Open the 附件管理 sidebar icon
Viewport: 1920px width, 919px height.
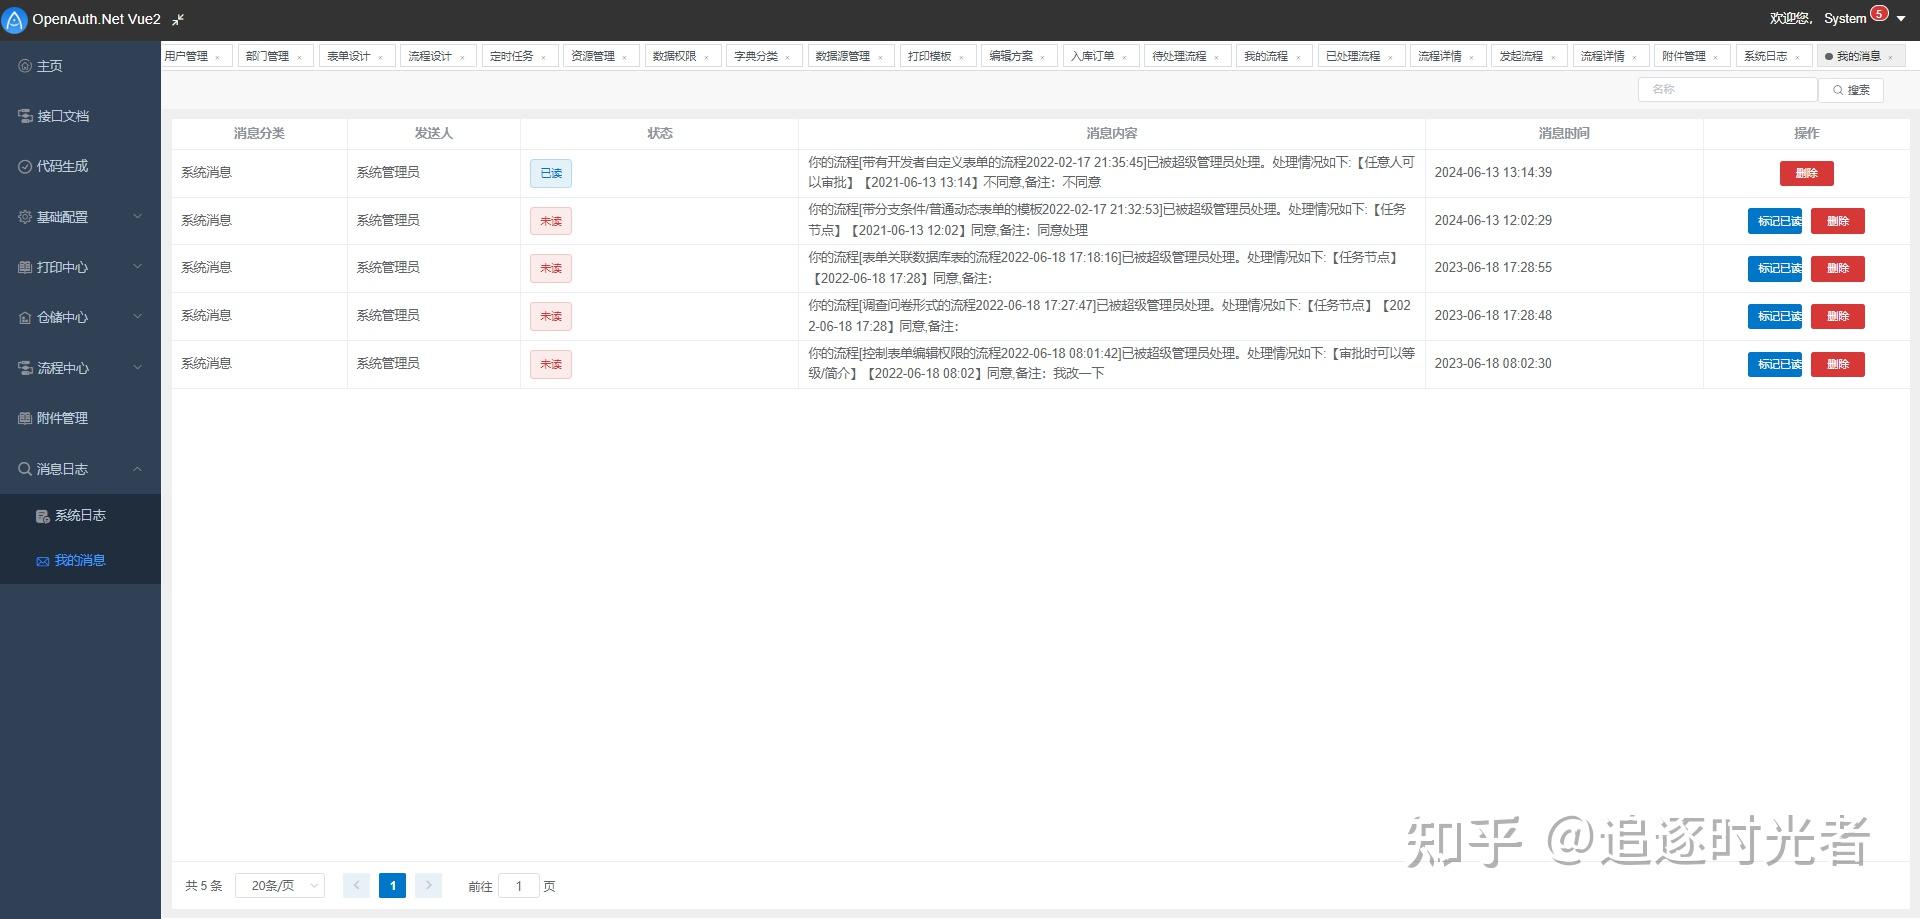(x=23, y=418)
